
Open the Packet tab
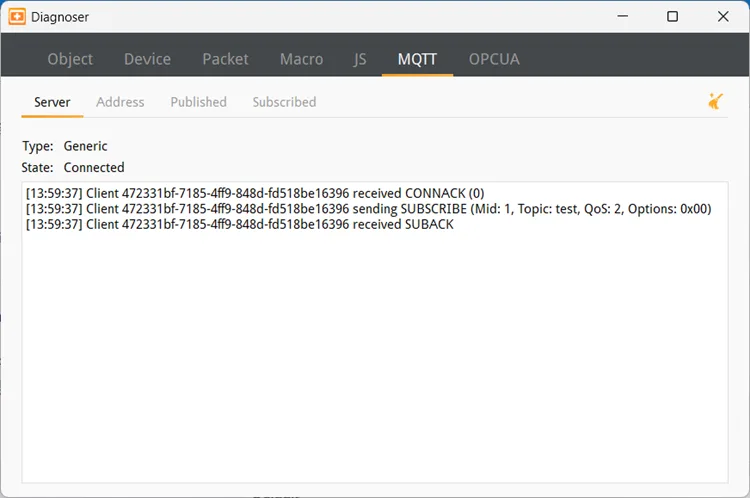(225, 59)
